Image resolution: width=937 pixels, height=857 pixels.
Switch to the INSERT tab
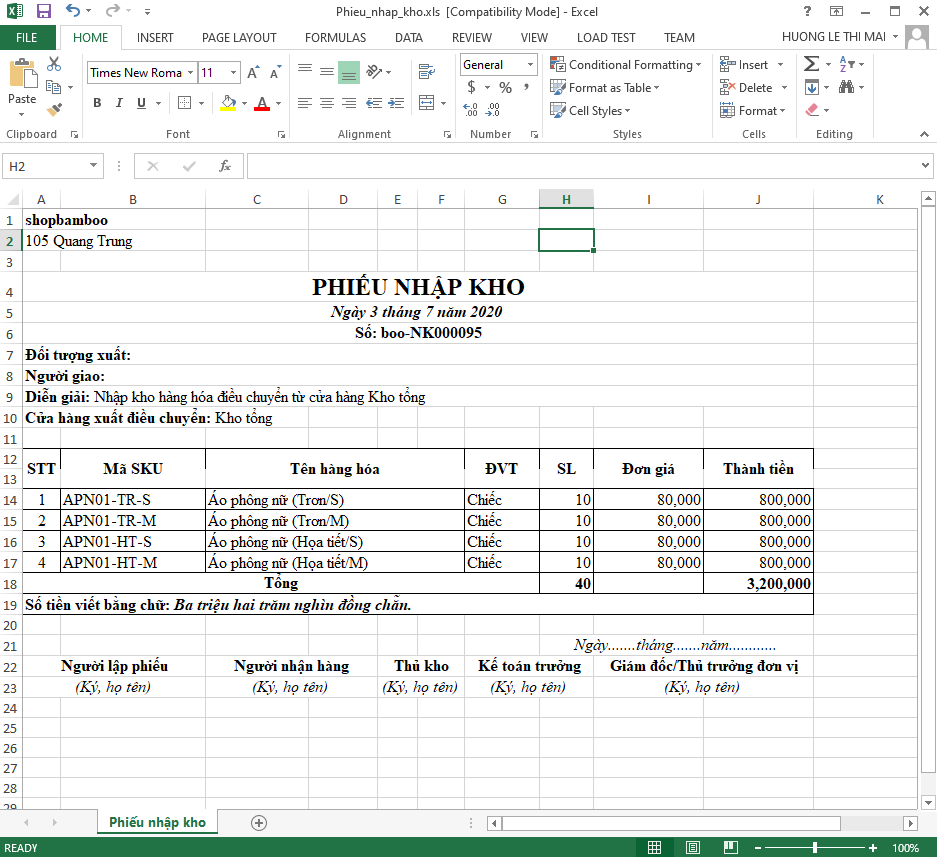click(x=155, y=38)
